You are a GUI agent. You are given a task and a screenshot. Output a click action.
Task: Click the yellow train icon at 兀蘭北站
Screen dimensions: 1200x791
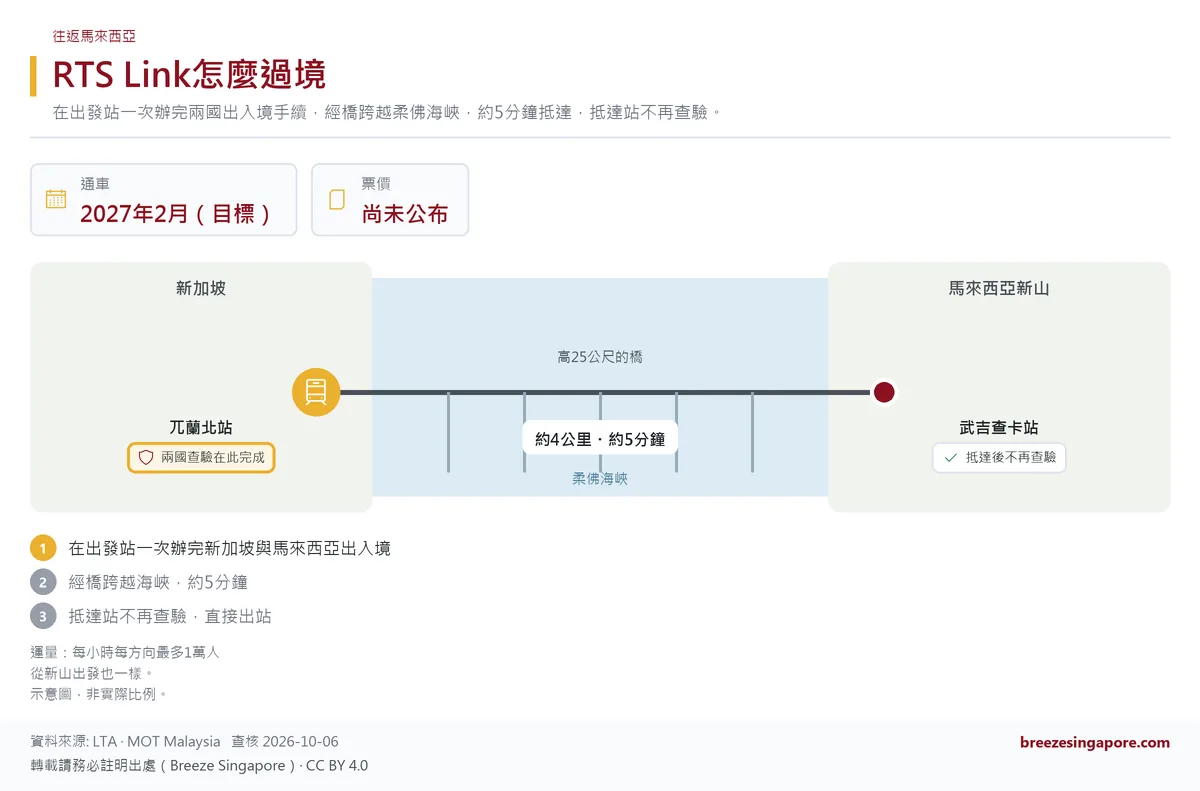pos(316,392)
